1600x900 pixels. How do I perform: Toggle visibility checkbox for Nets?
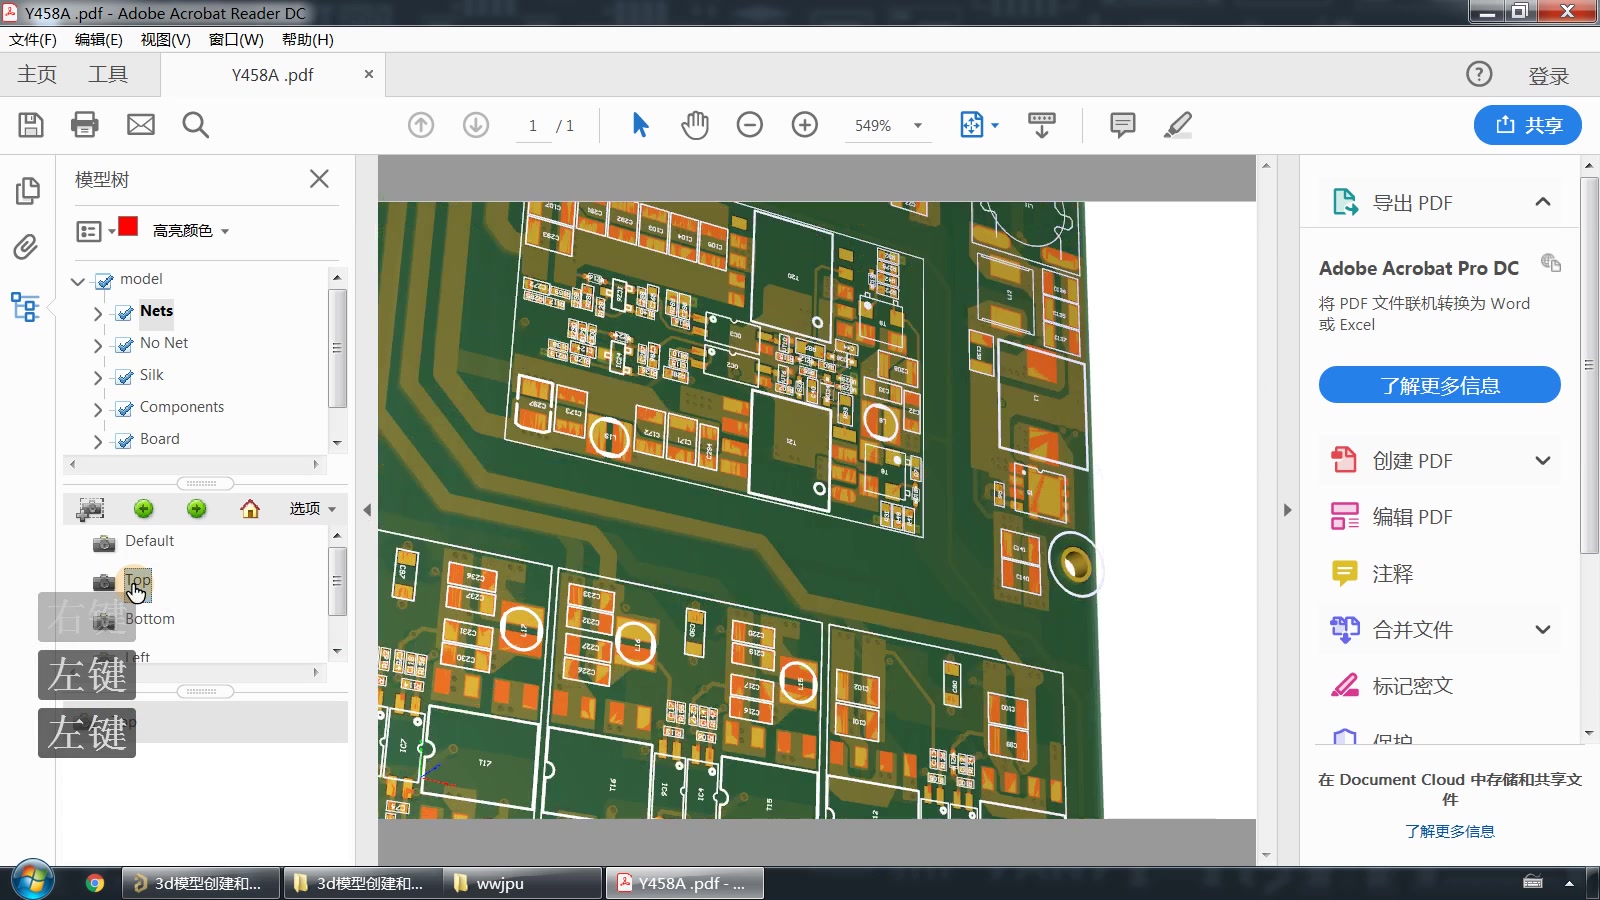click(125, 313)
